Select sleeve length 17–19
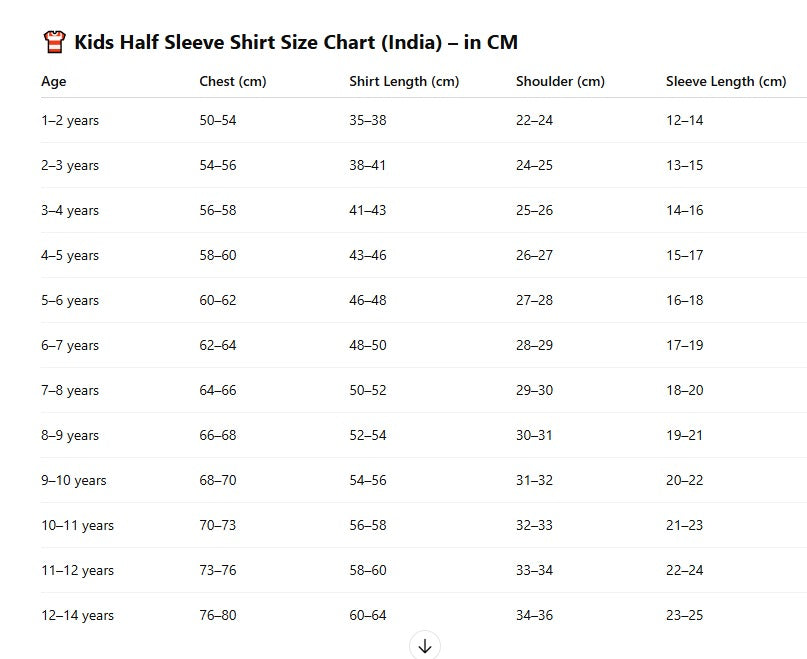The image size is (807, 659). (x=684, y=345)
